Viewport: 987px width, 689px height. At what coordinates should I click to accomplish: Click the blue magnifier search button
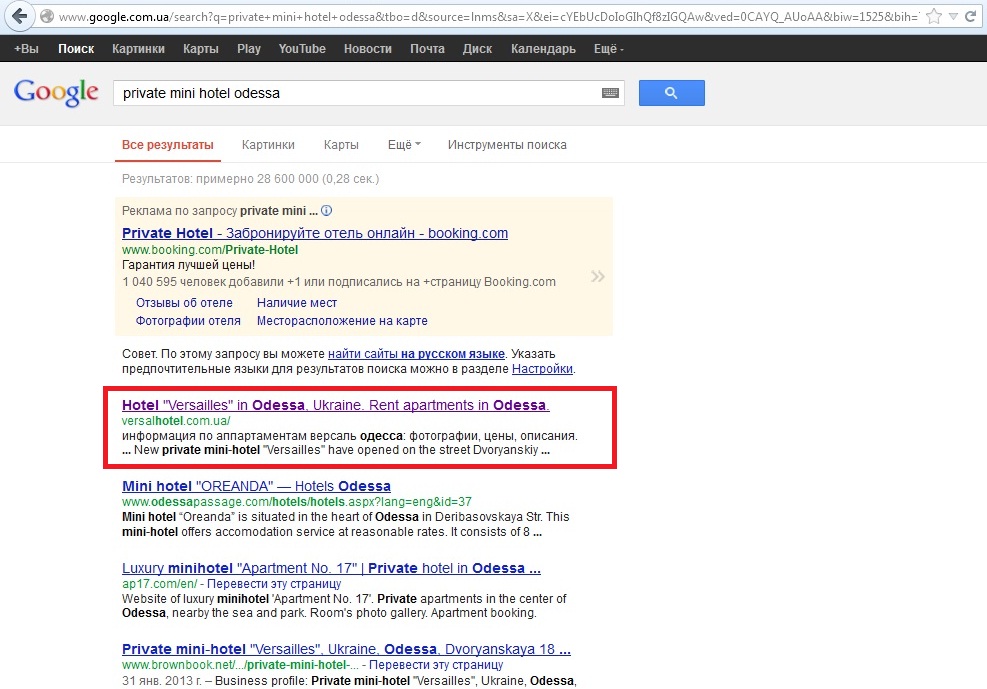pos(671,93)
